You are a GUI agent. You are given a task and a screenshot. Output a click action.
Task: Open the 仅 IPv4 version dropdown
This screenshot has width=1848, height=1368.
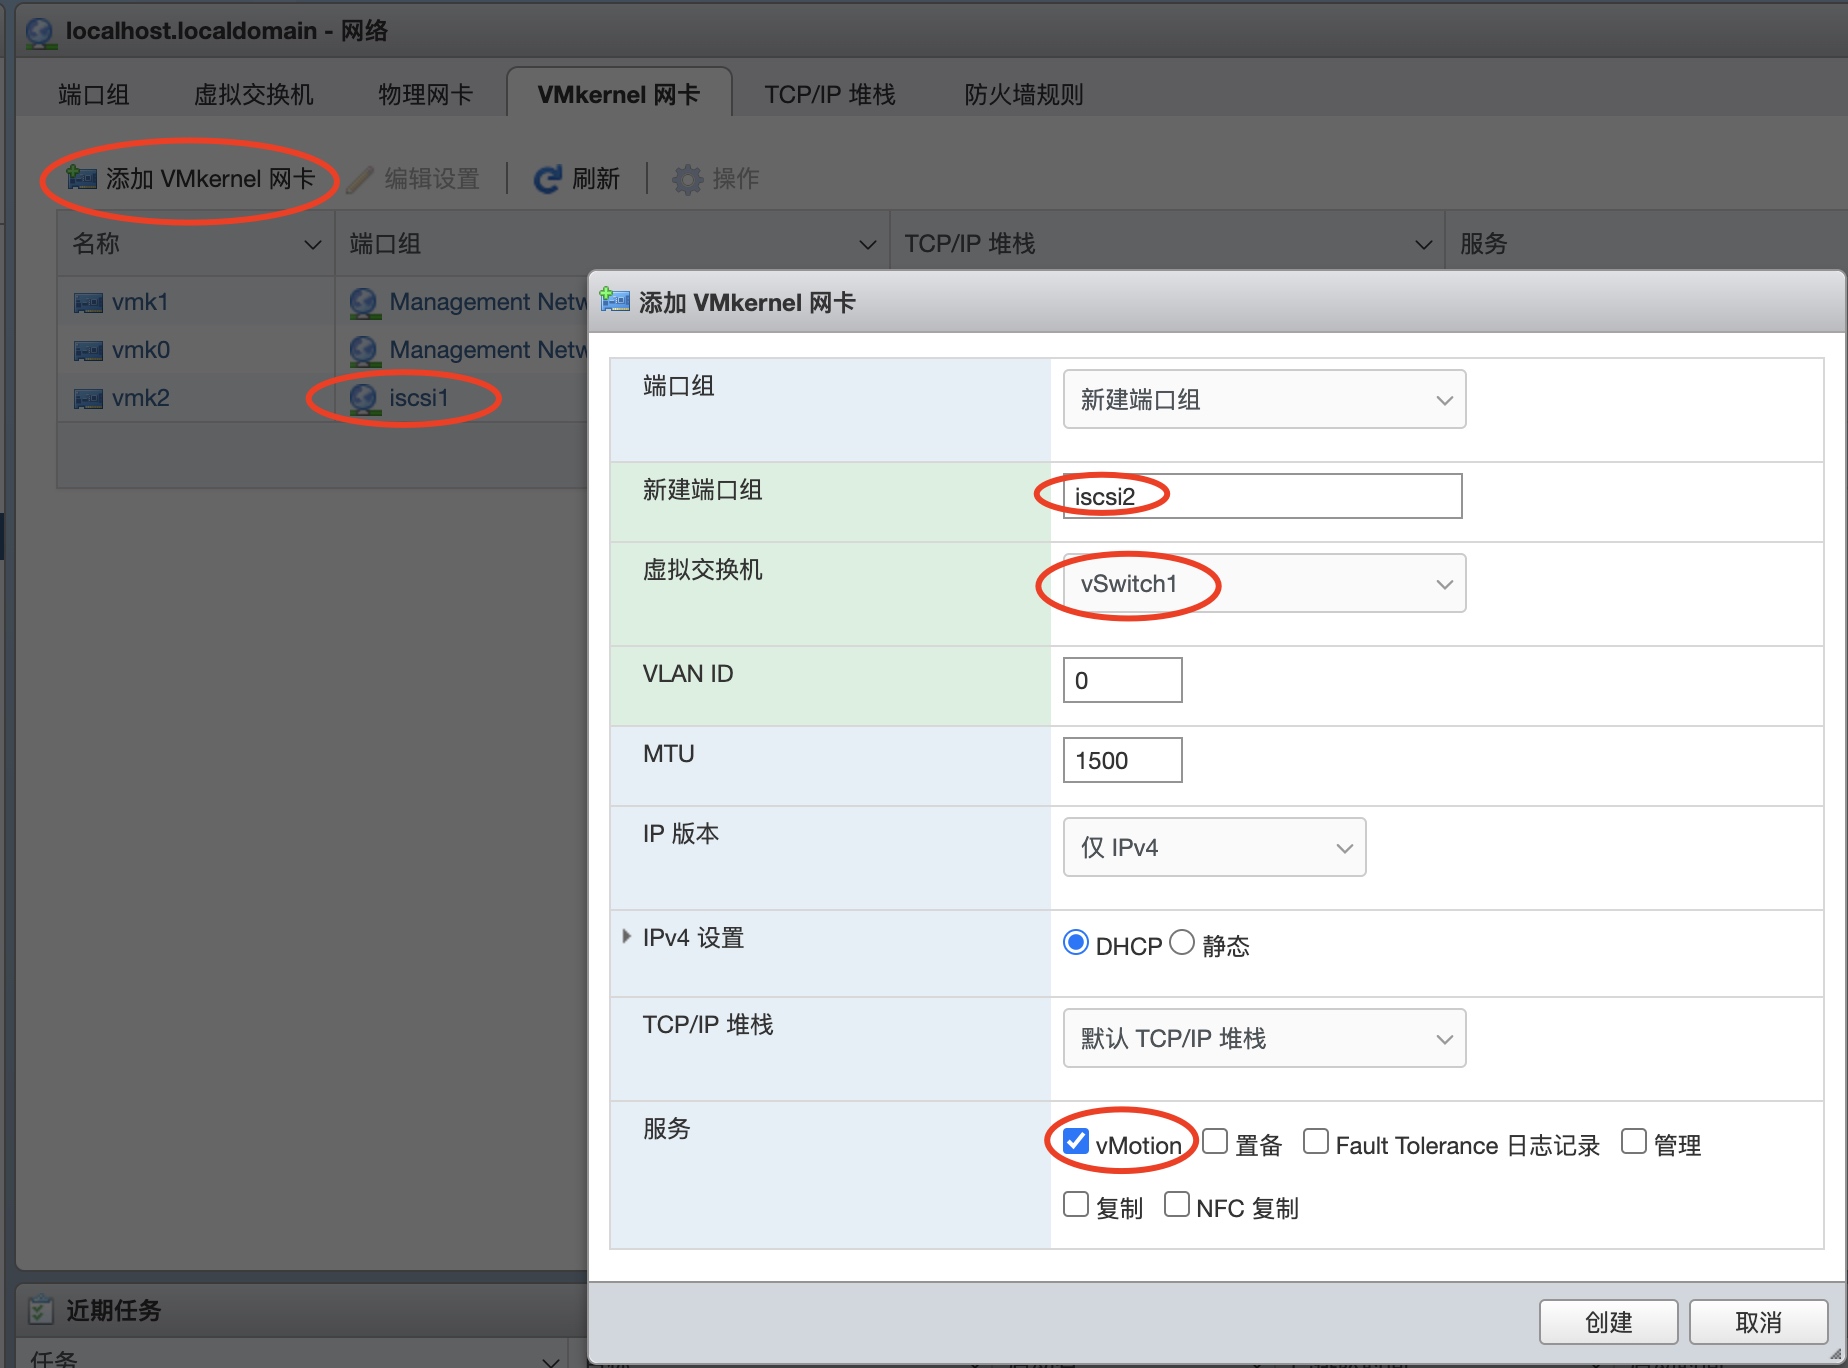click(x=1214, y=847)
